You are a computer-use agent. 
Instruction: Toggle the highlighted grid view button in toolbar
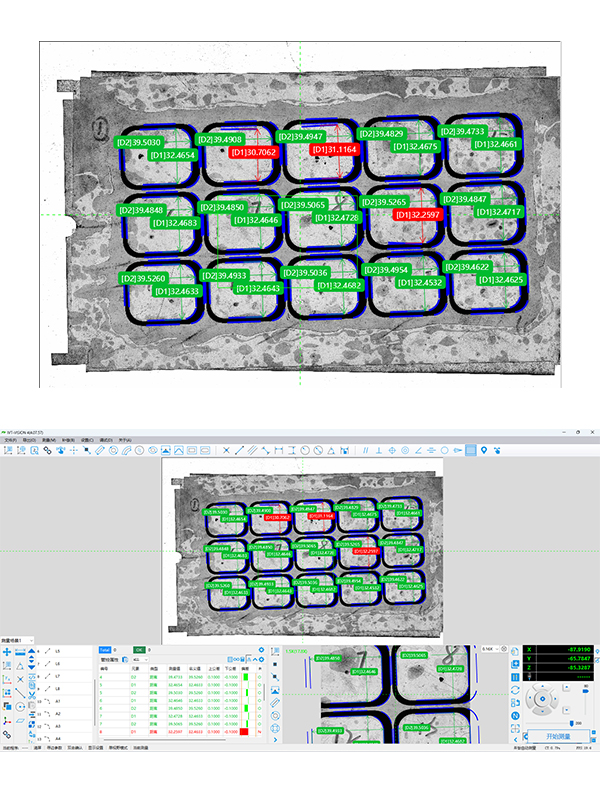(470, 451)
